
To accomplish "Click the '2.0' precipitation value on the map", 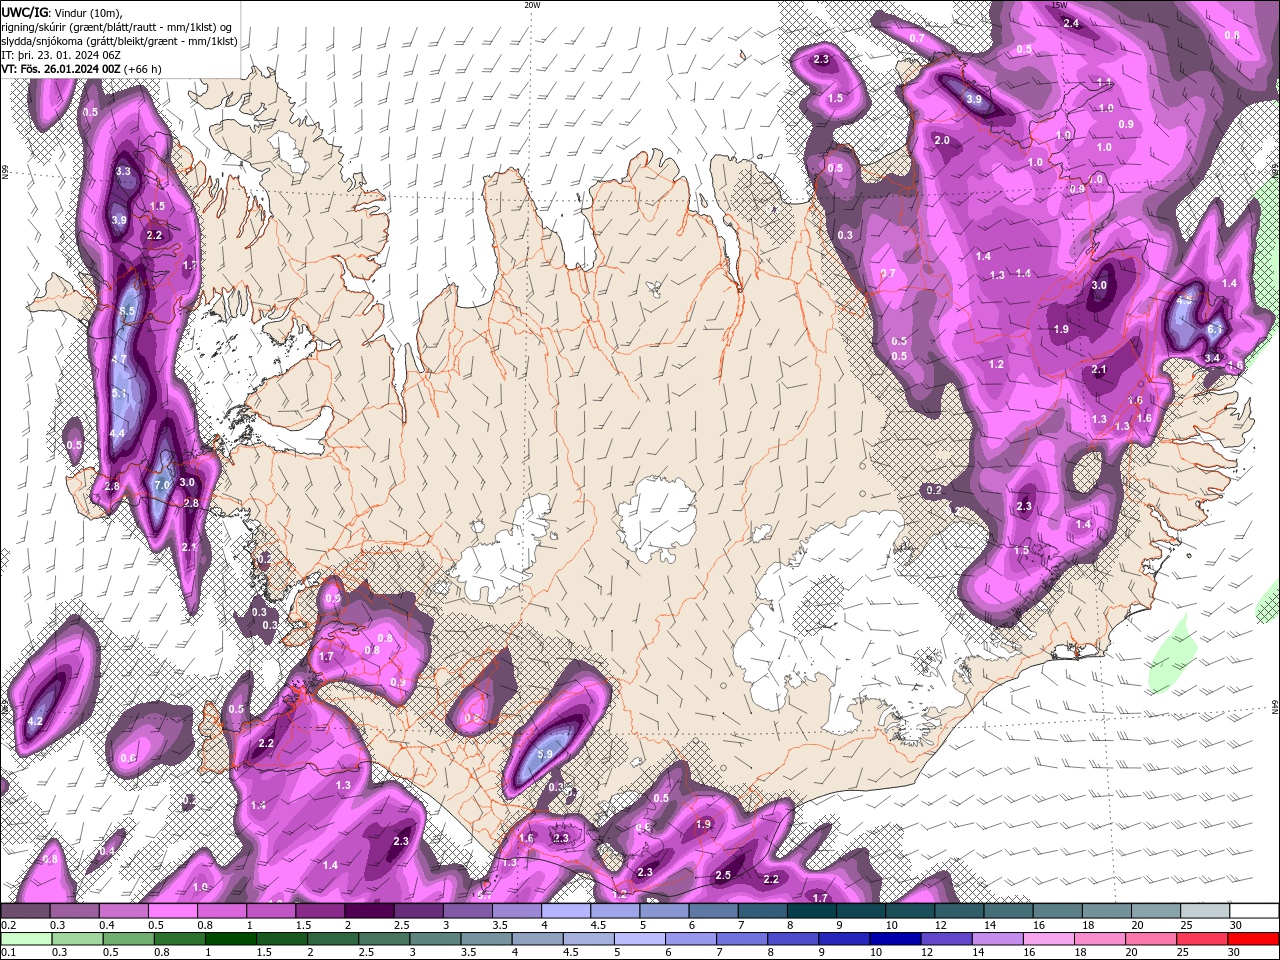I will coord(942,140).
